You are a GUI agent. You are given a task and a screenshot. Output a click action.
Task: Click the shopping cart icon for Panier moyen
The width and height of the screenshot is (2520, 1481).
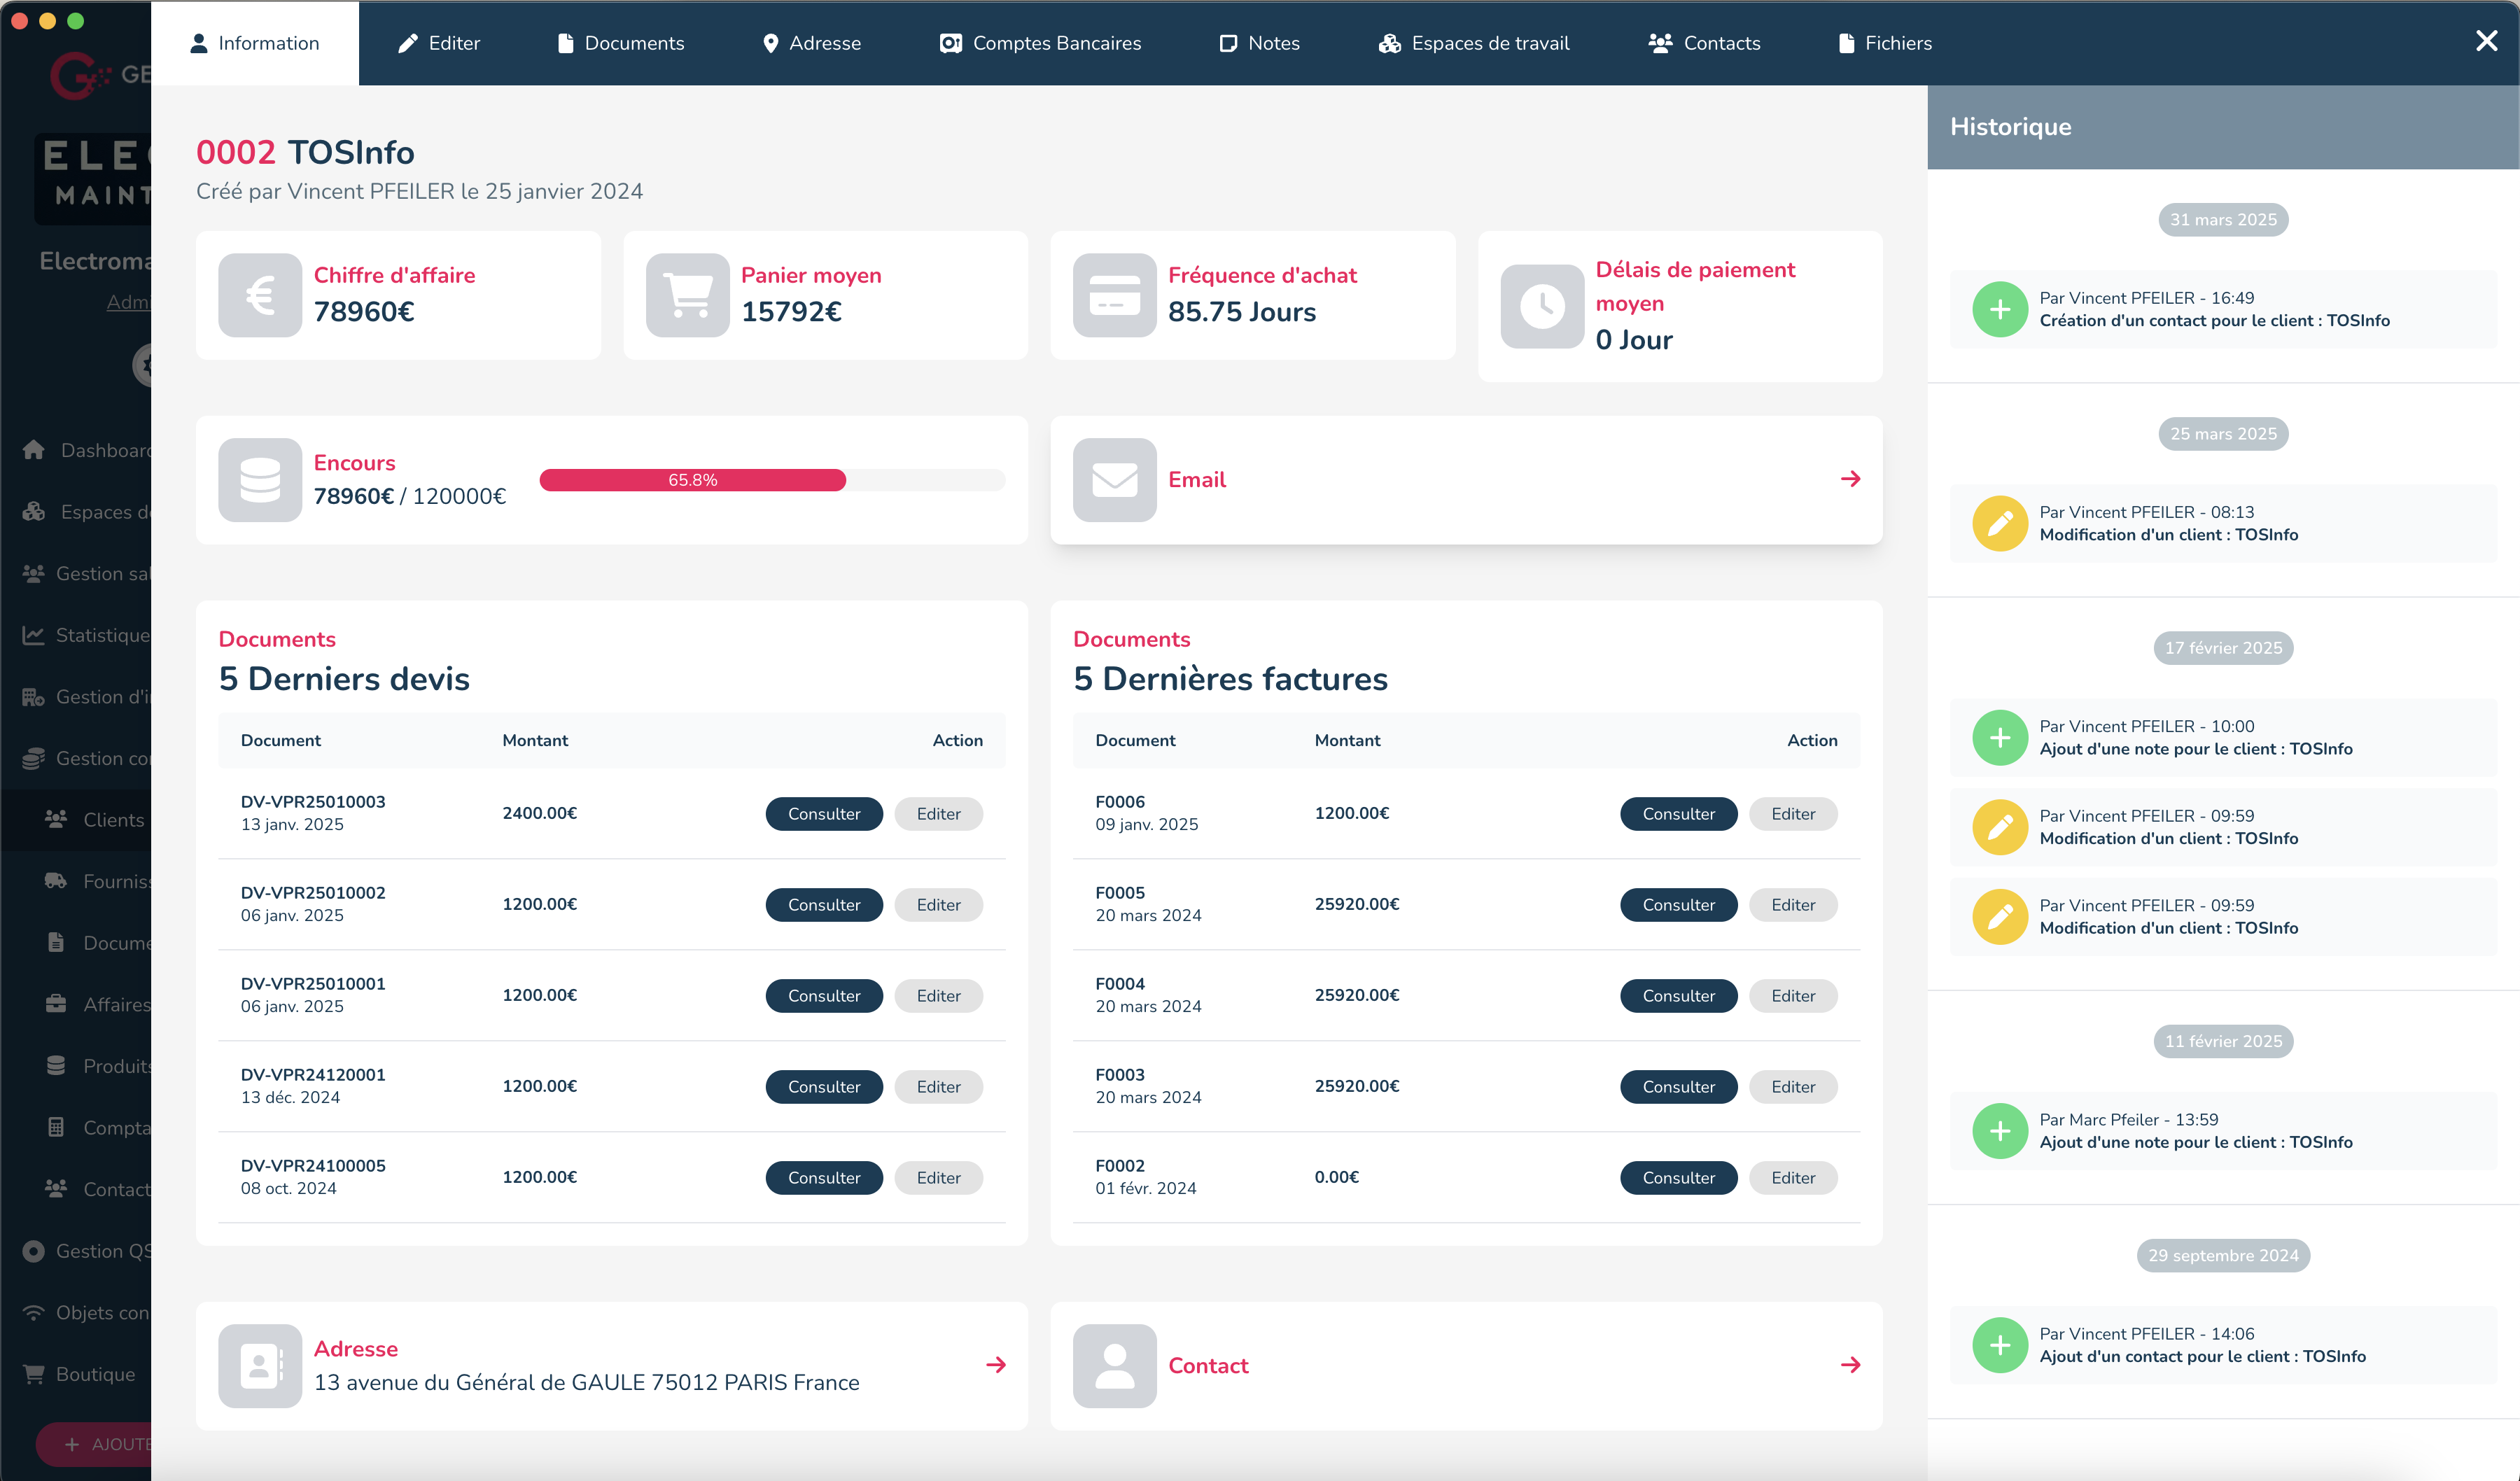(687, 295)
